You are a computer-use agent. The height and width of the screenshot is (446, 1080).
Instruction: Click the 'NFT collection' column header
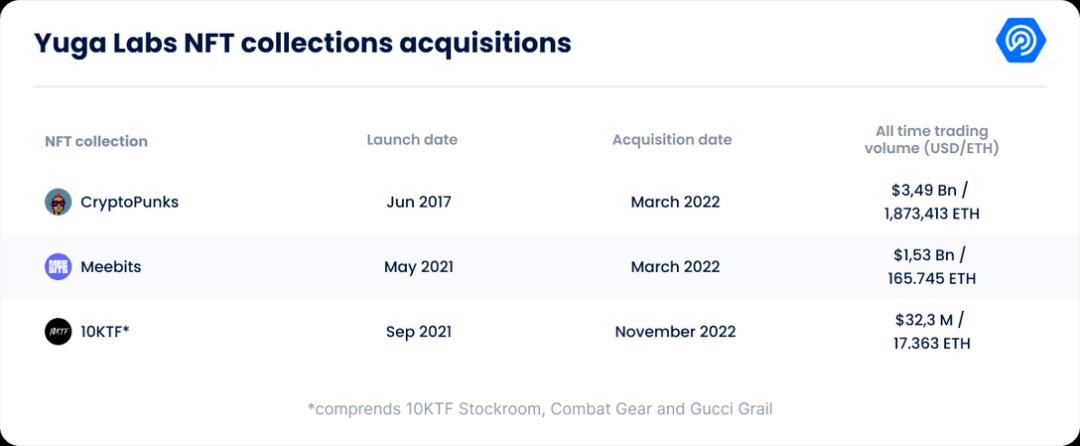coord(96,141)
